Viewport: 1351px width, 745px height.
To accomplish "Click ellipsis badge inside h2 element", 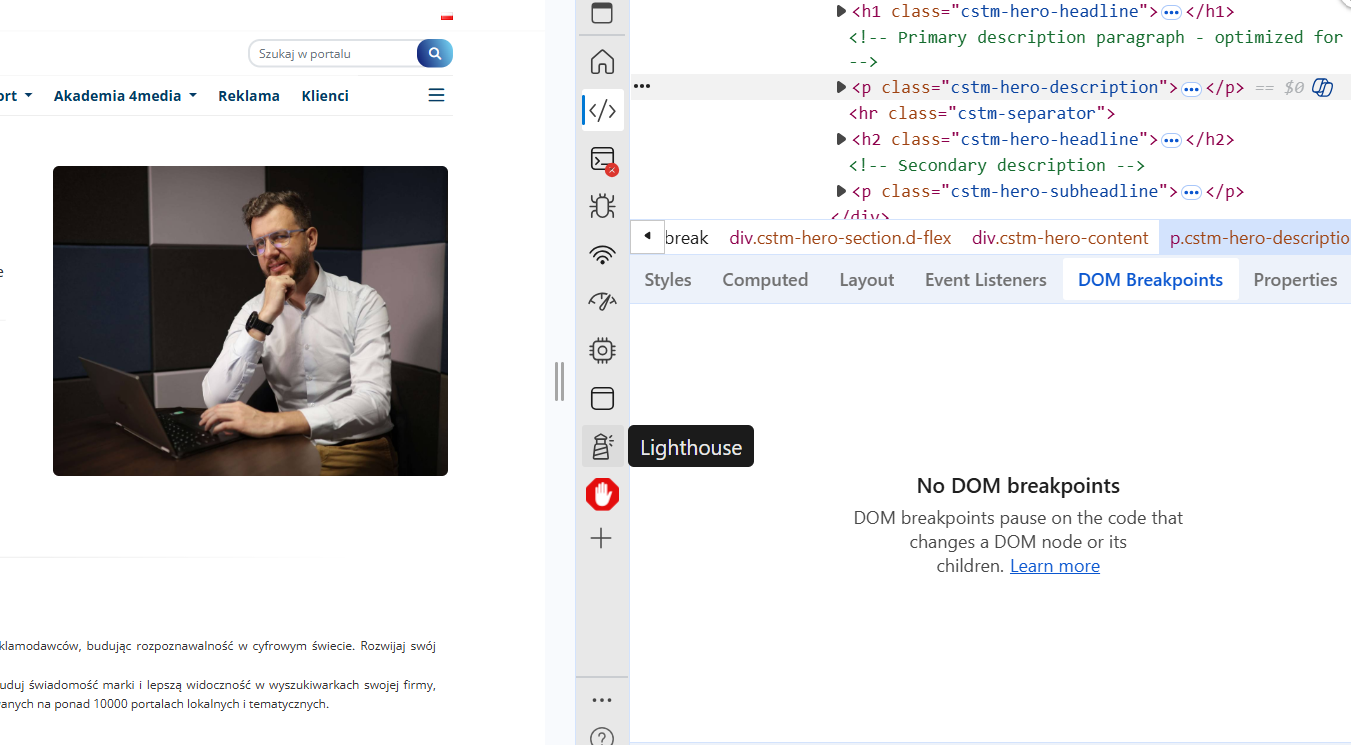I will click(1171, 140).
